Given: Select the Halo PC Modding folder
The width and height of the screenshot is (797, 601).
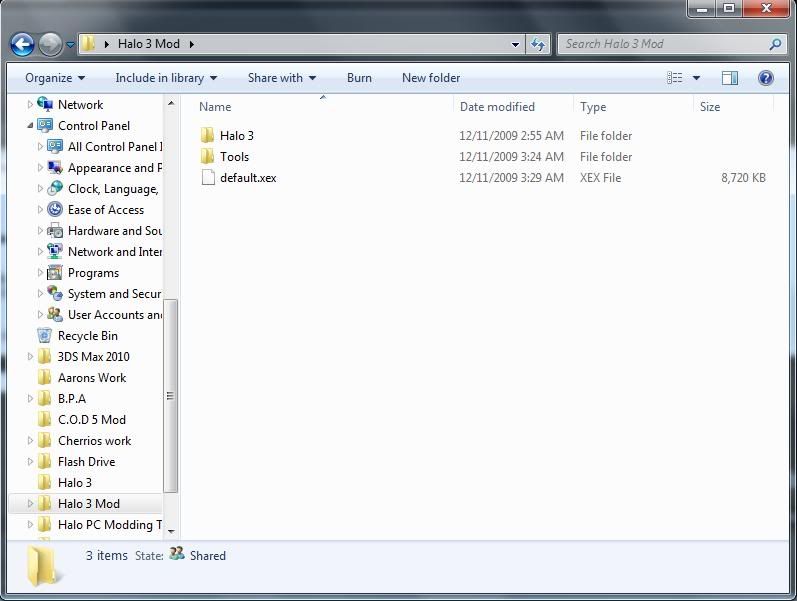Looking at the screenshot, I should (x=110, y=525).
